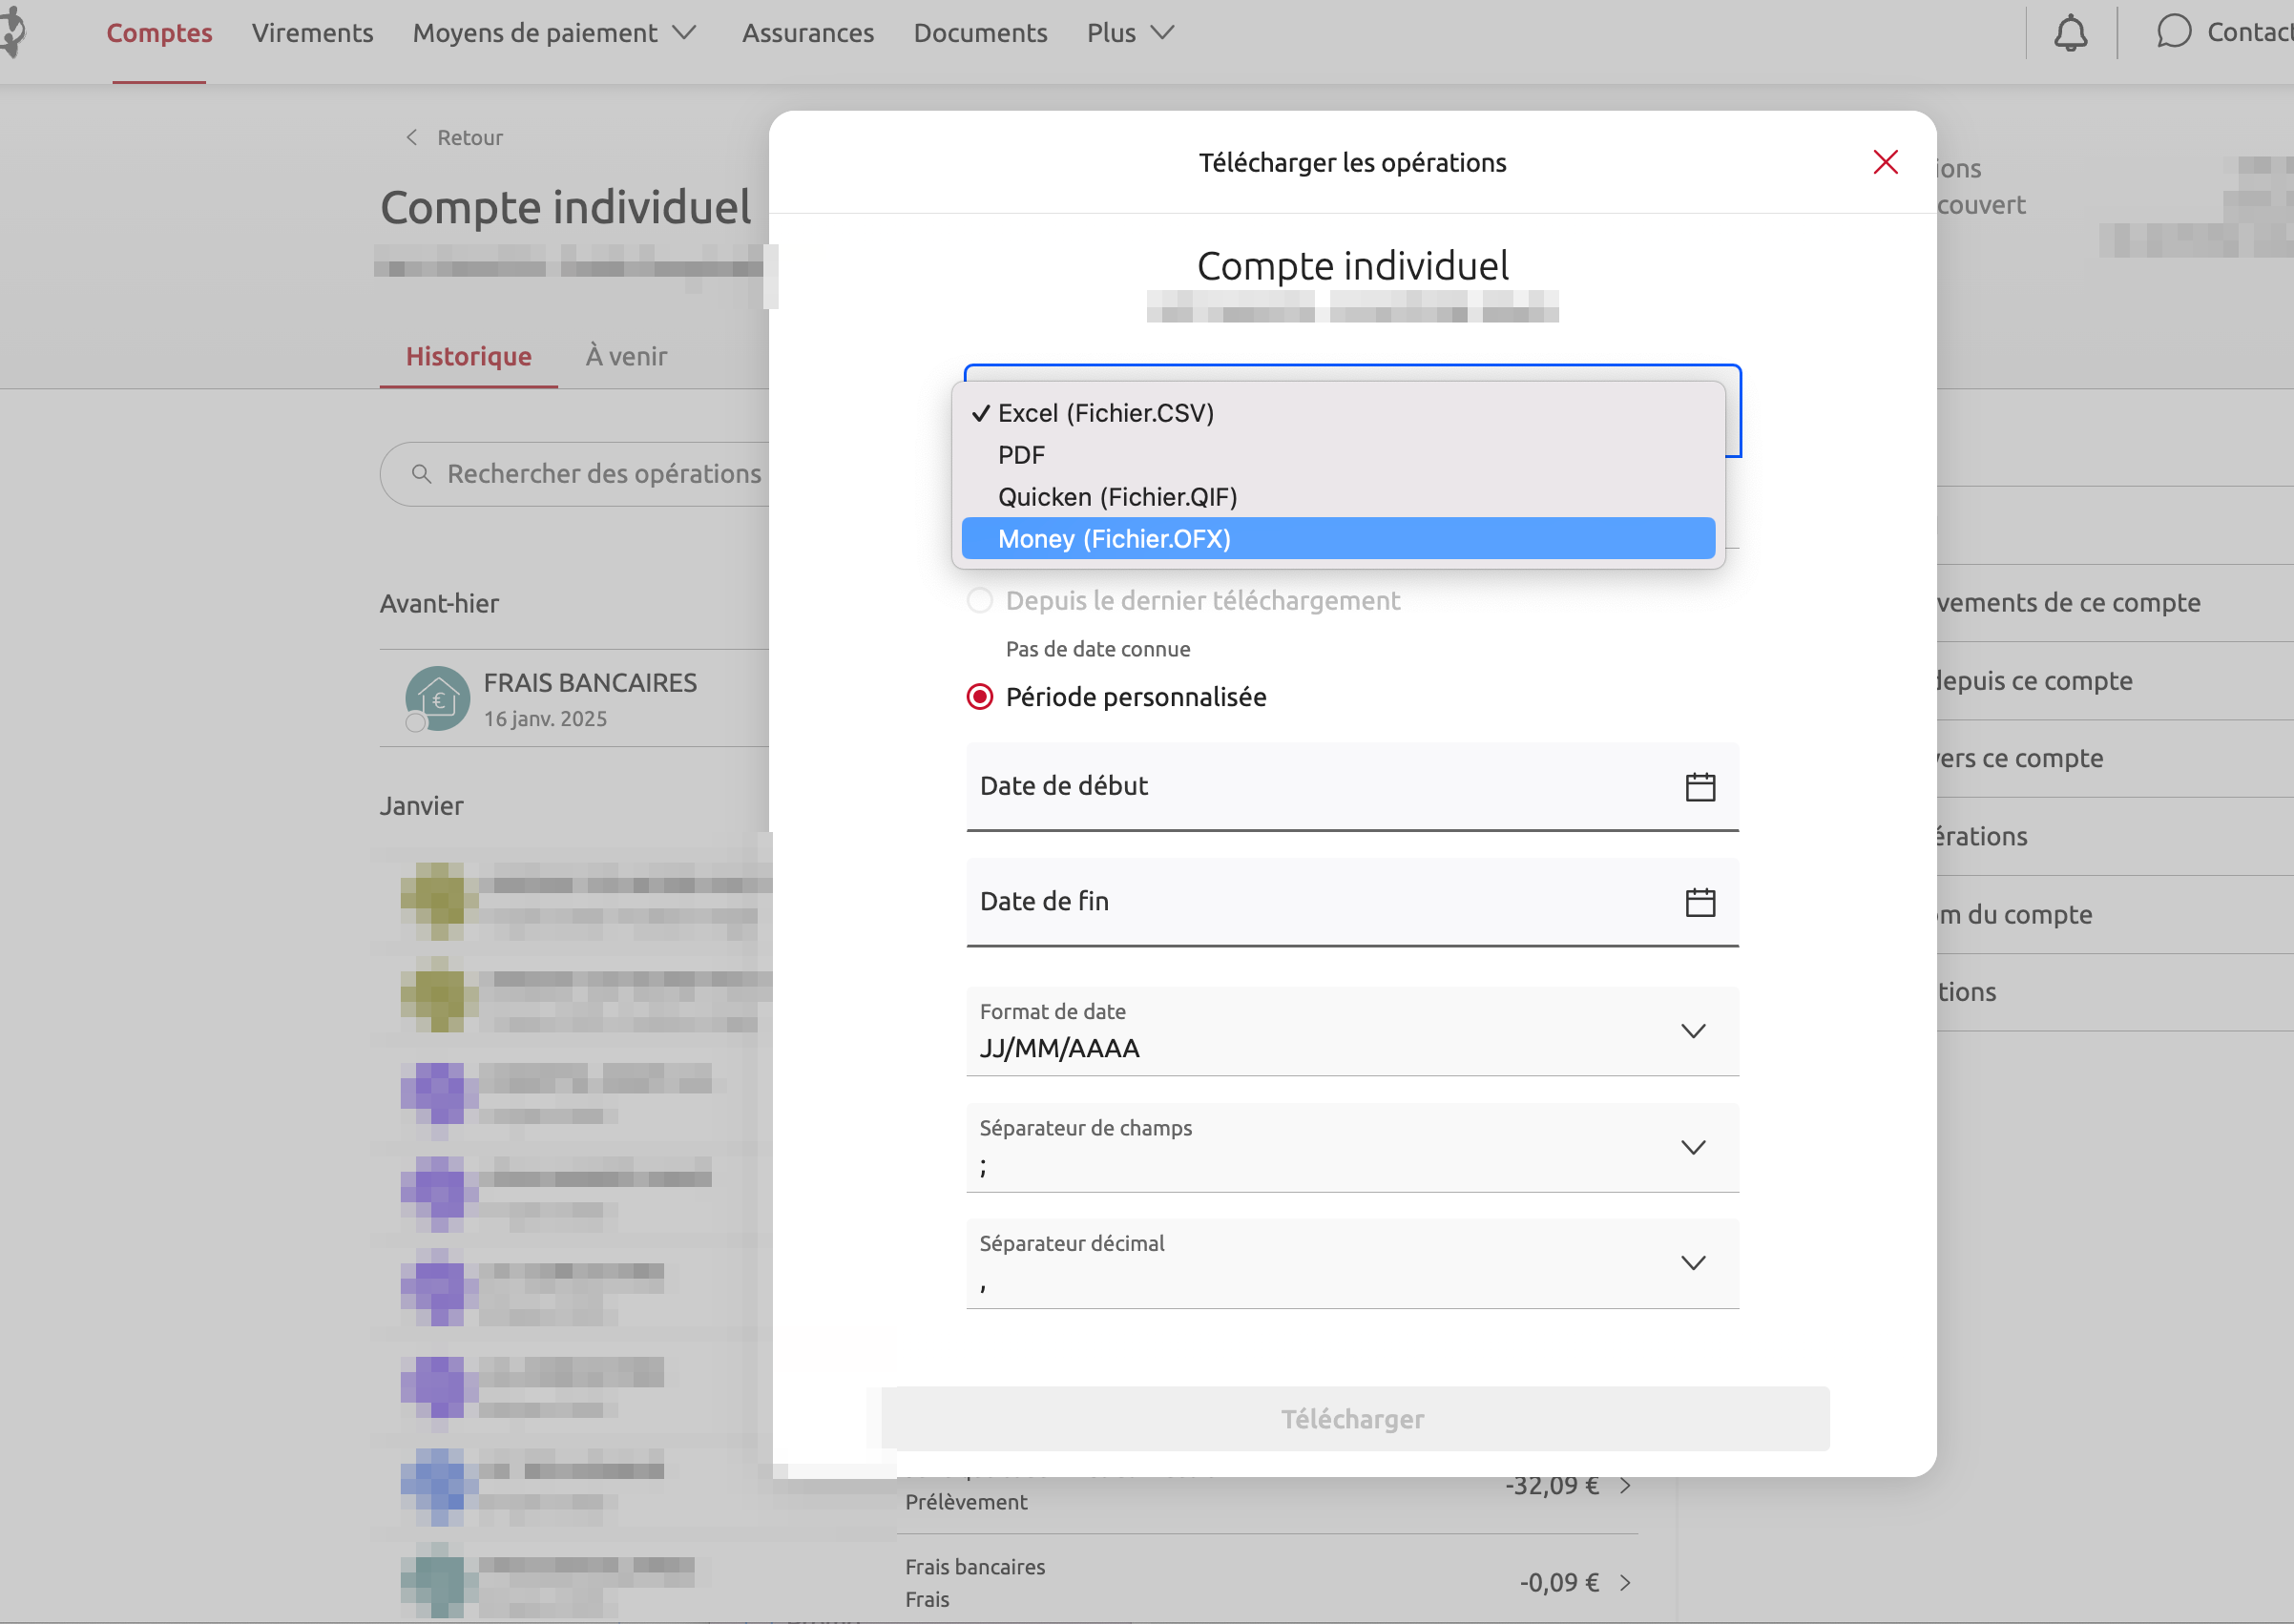Viewport: 2294px width, 1624px height.
Task: Go to the Documents navigation tab
Action: click(x=980, y=33)
